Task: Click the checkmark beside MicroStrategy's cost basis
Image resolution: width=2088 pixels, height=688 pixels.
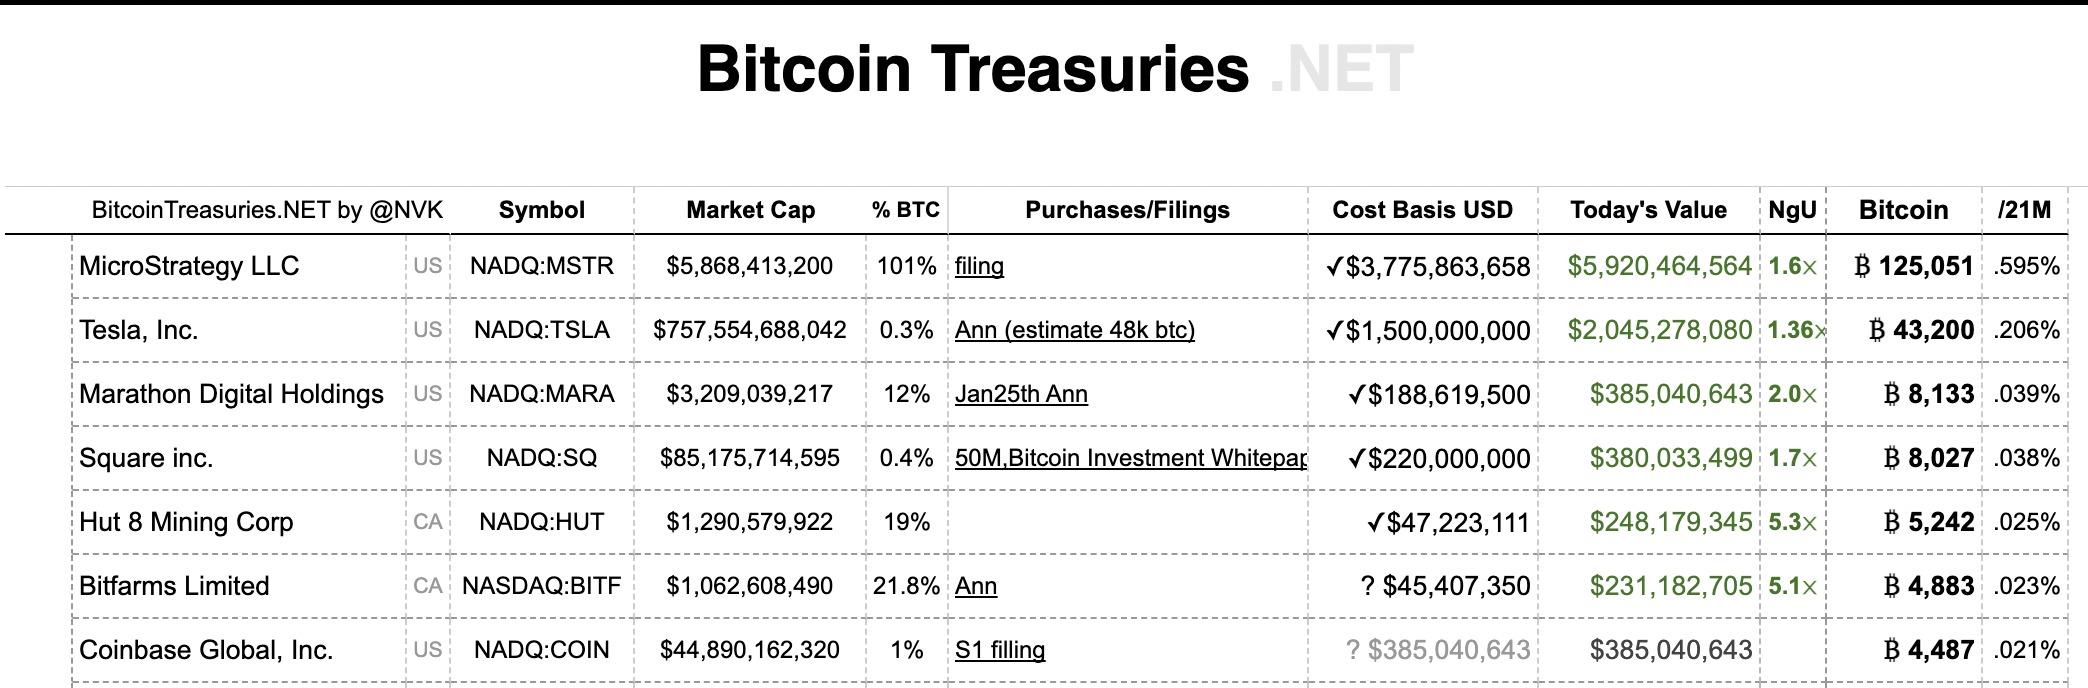Action: tap(1334, 267)
